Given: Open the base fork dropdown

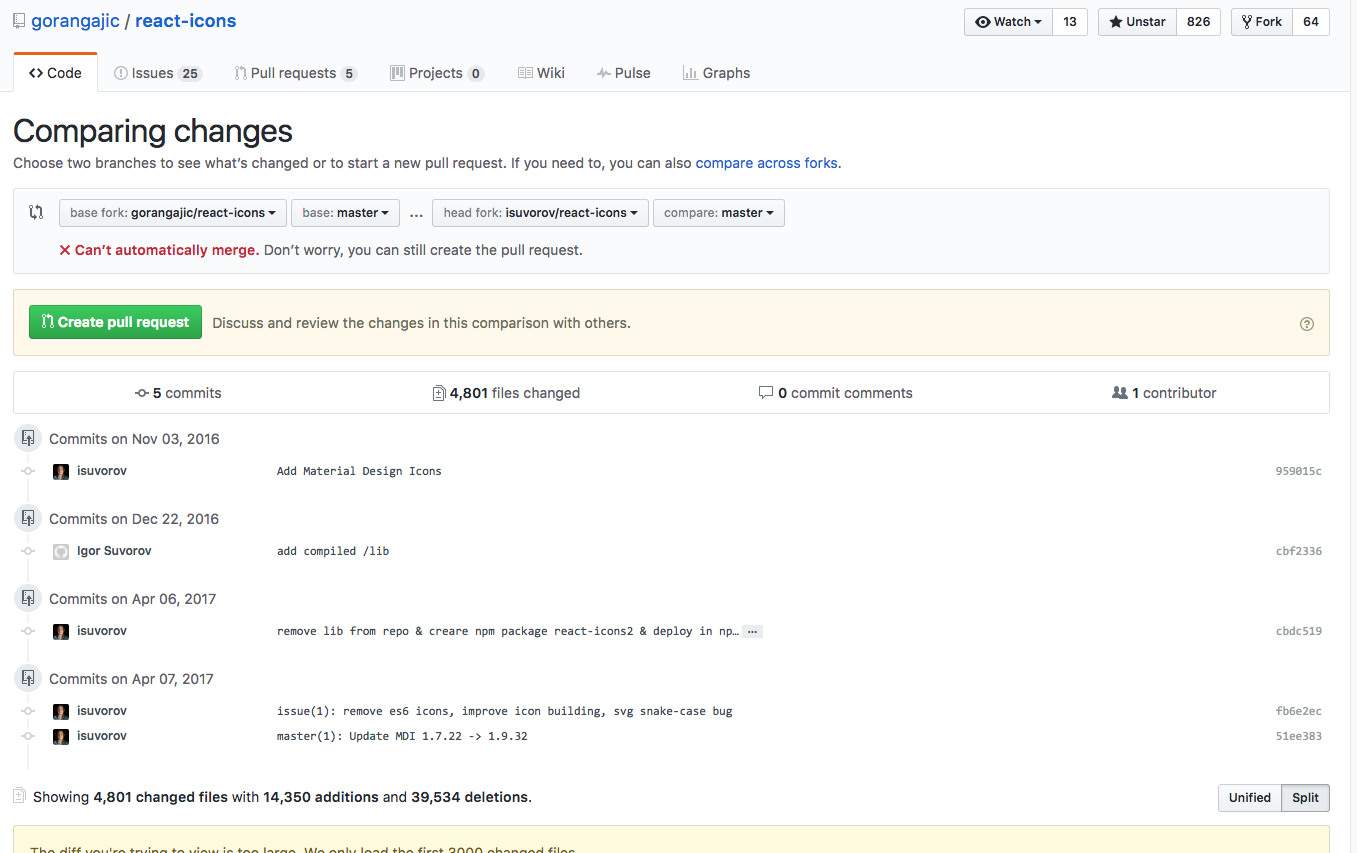Looking at the screenshot, I should 173,213.
